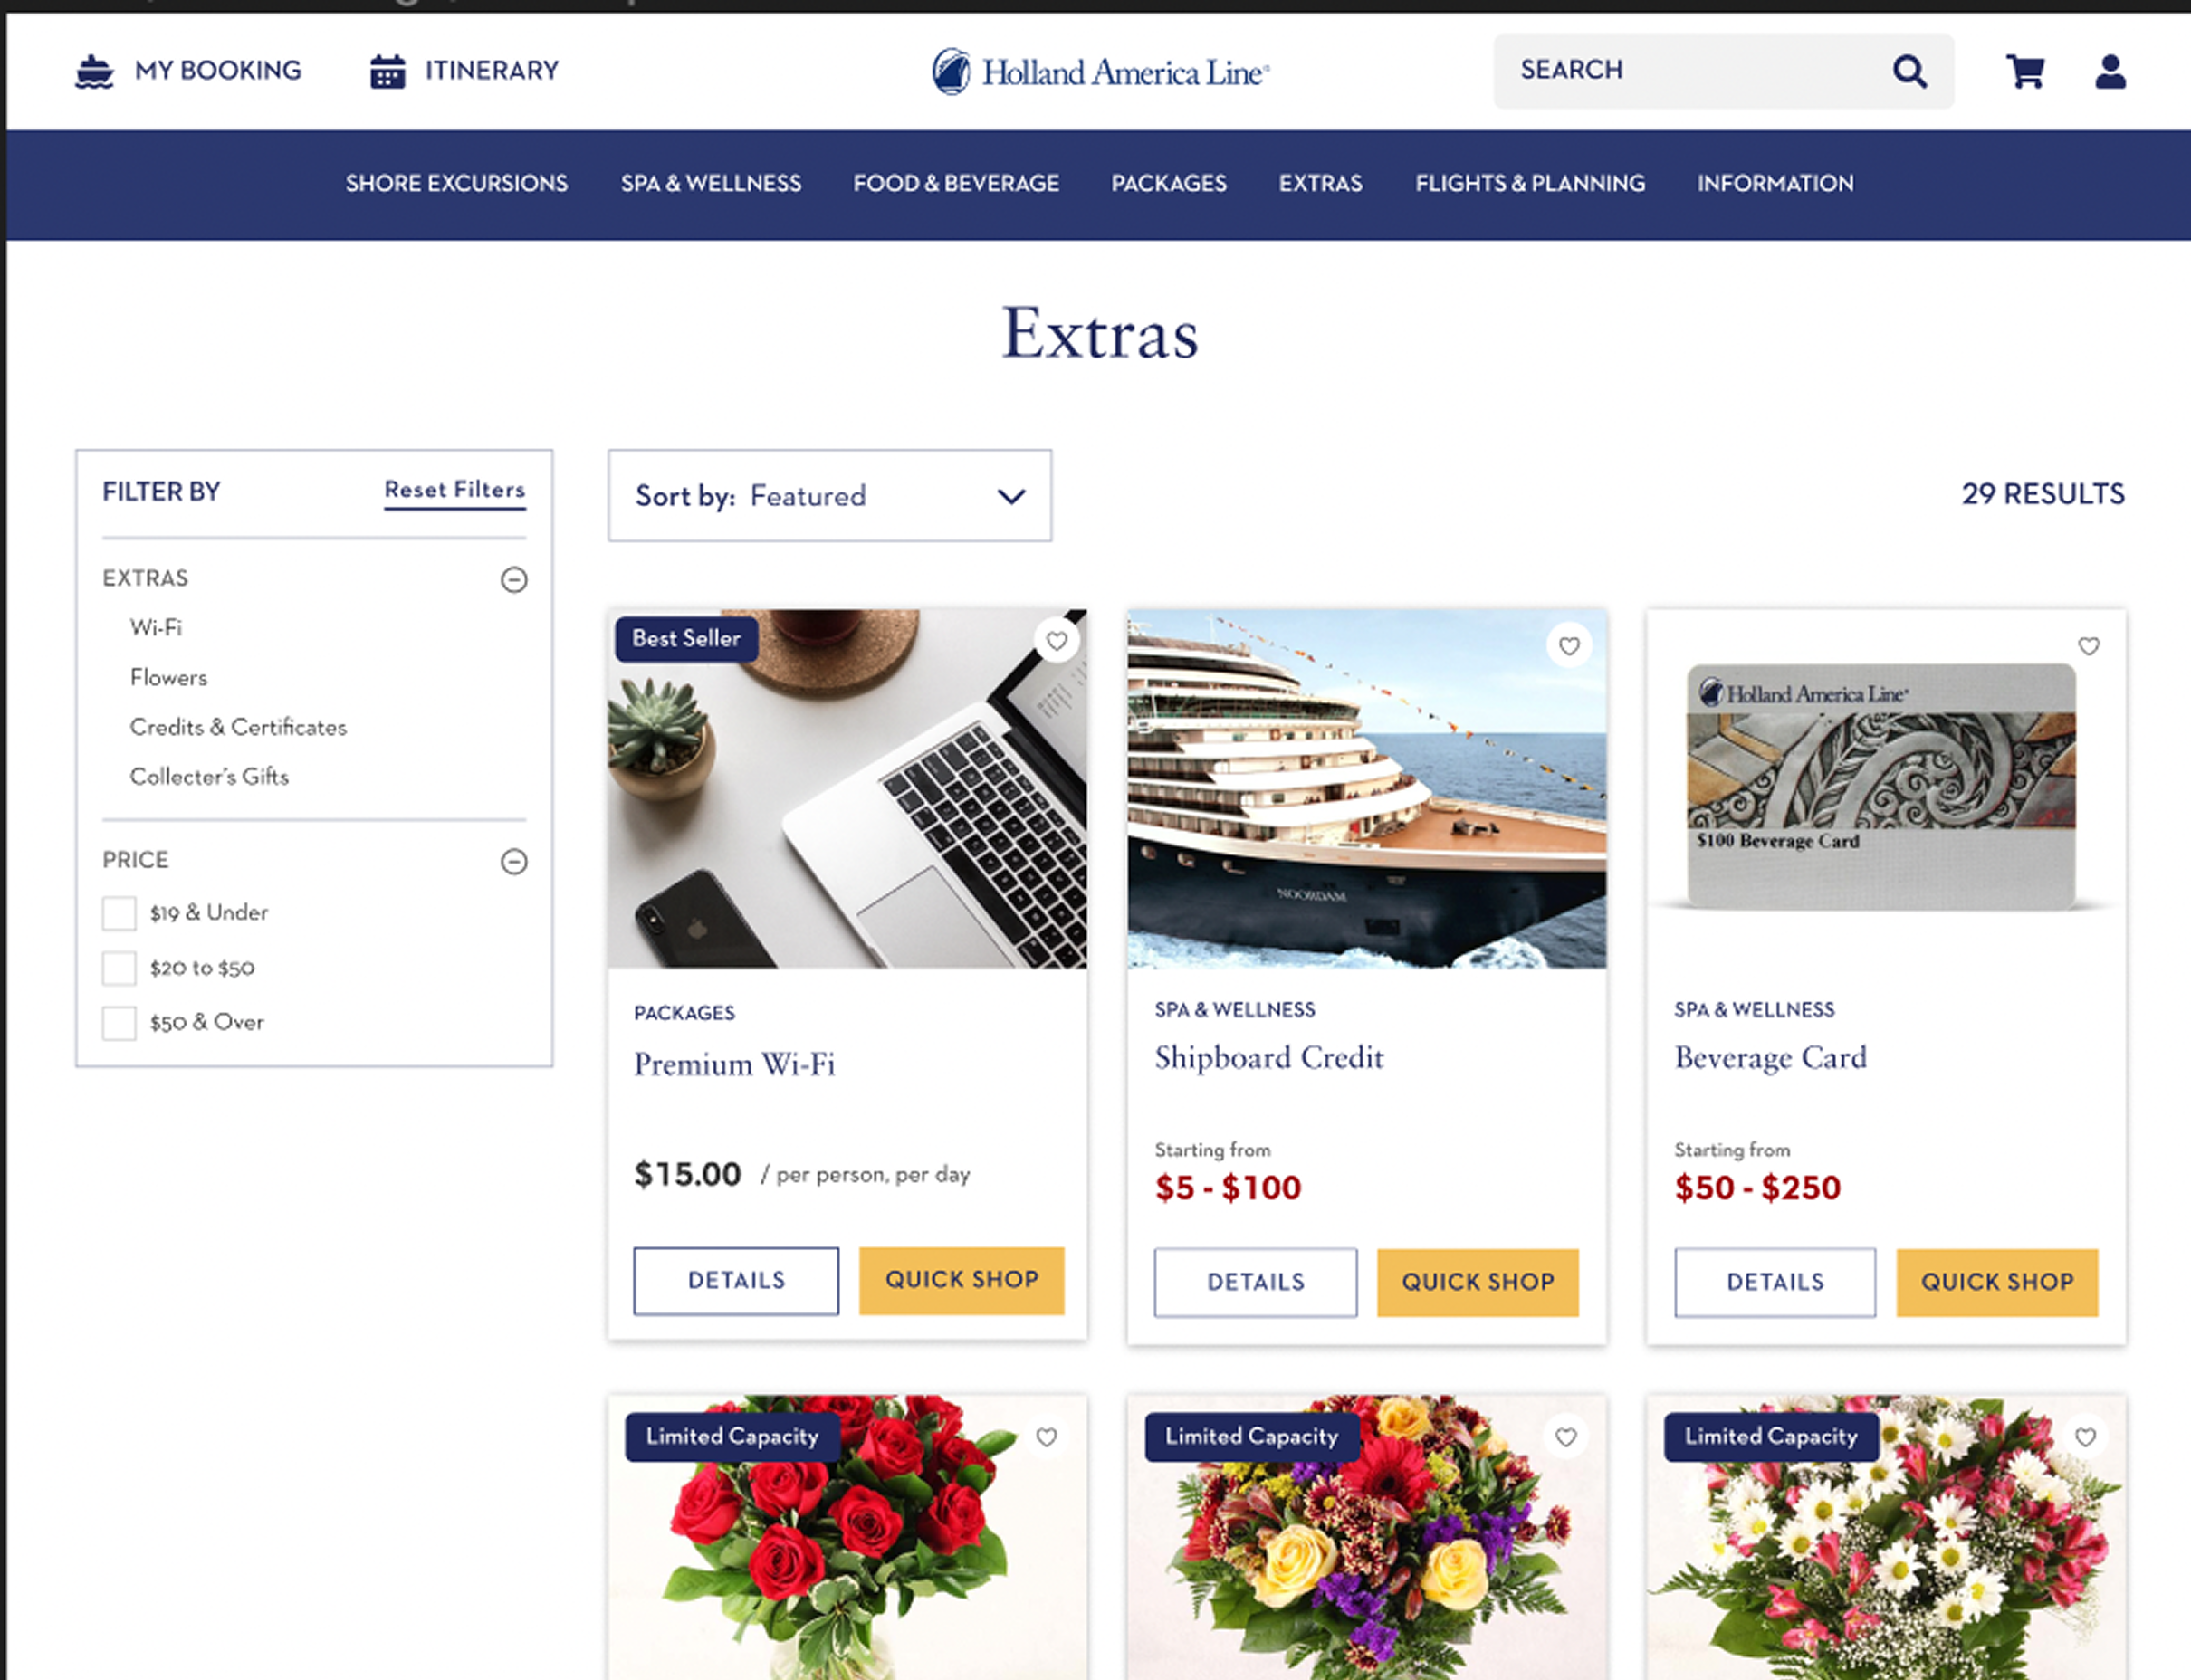Collapse the Price filter section
2191x1680 pixels.
(x=514, y=861)
